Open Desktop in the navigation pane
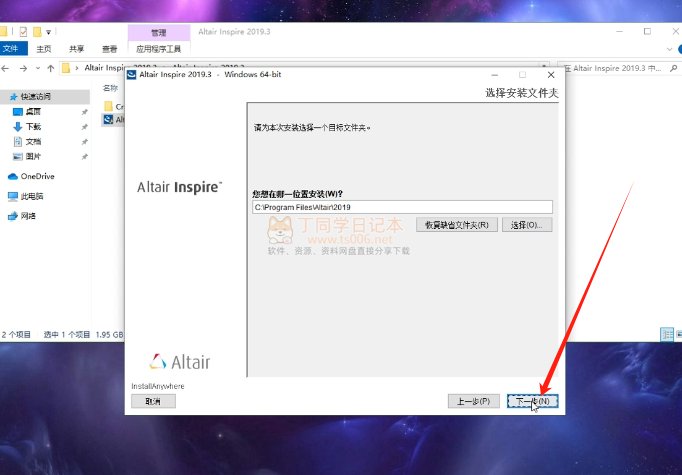This screenshot has width=682, height=475. pos(33,112)
